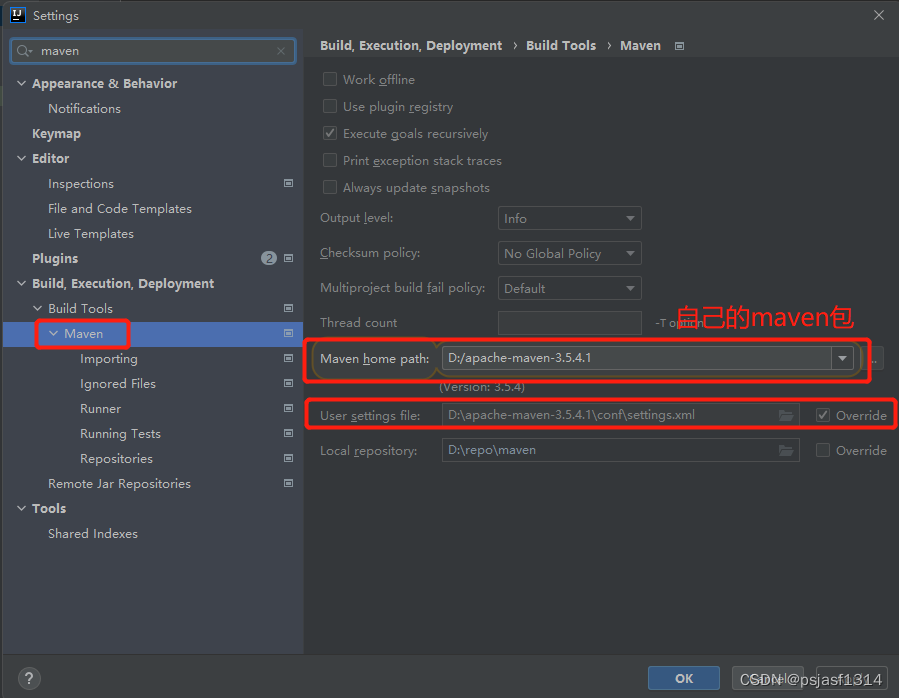Image resolution: width=899 pixels, height=698 pixels.
Task: Open the Output level dropdown
Action: click(569, 219)
